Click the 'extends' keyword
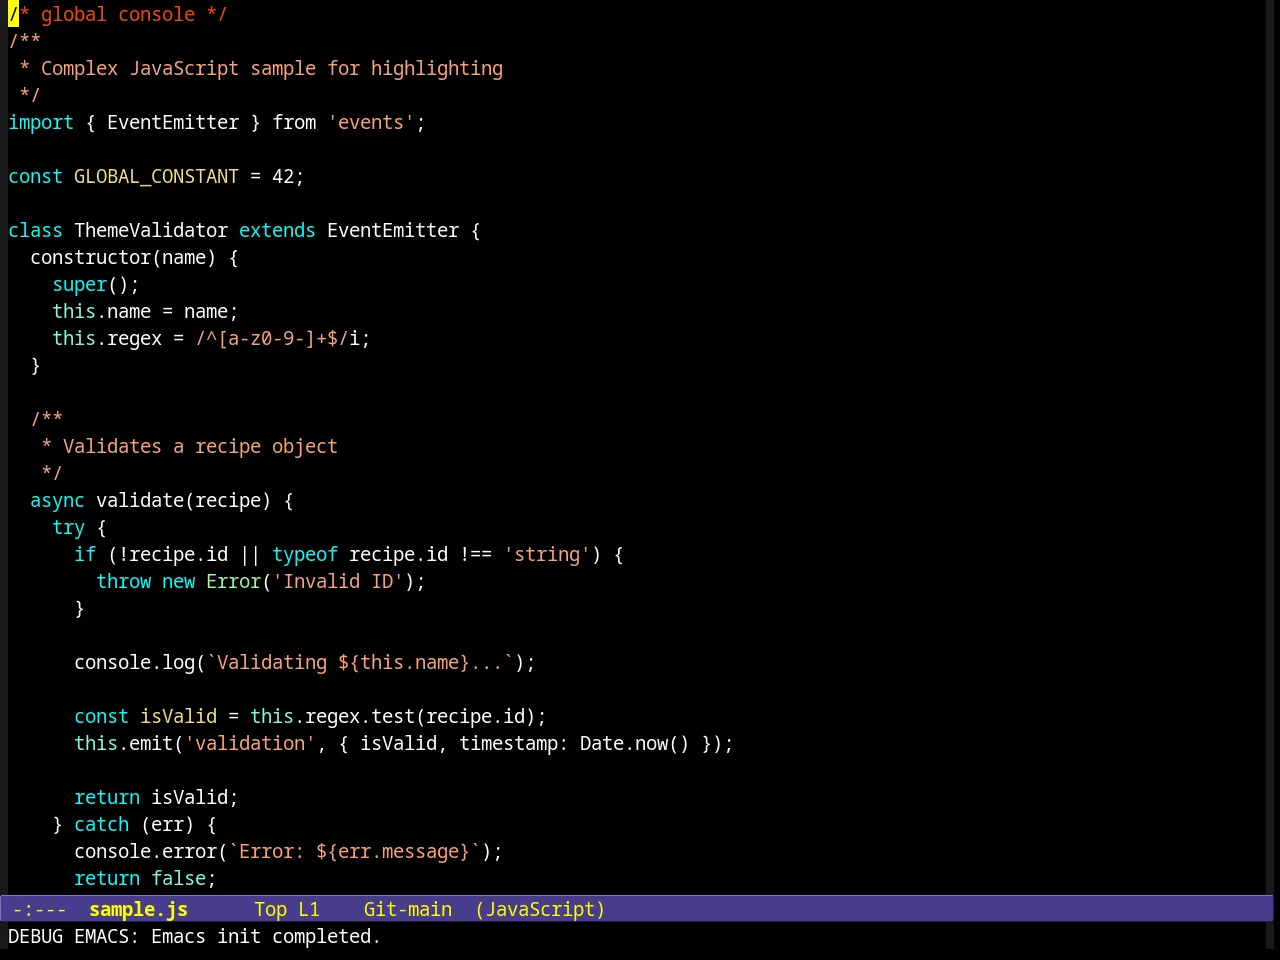Viewport: 1280px width, 960px height. 277,230
